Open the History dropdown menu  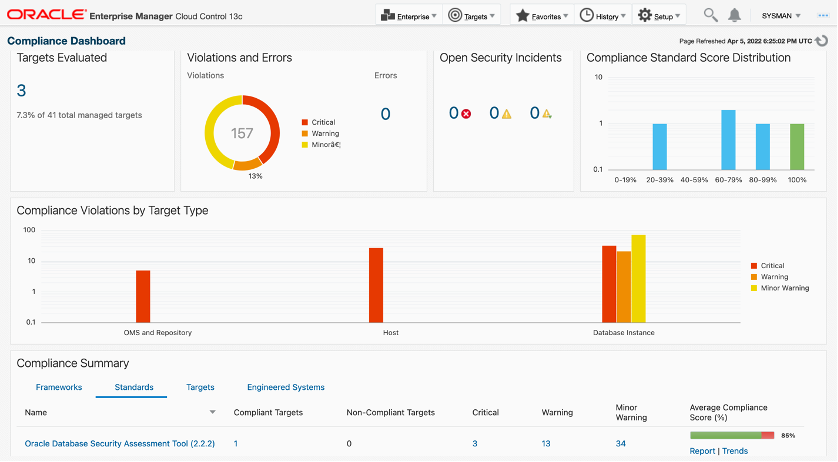tap(605, 16)
